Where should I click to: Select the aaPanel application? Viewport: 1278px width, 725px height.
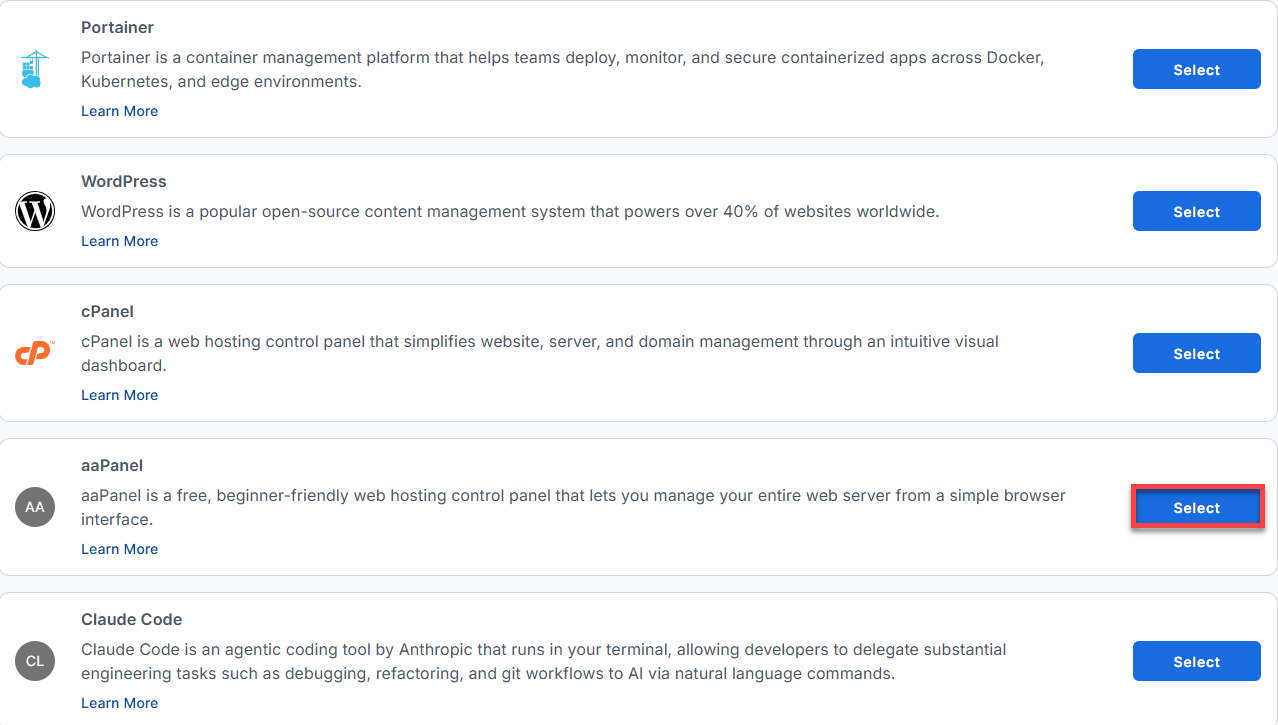tap(1196, 508)
